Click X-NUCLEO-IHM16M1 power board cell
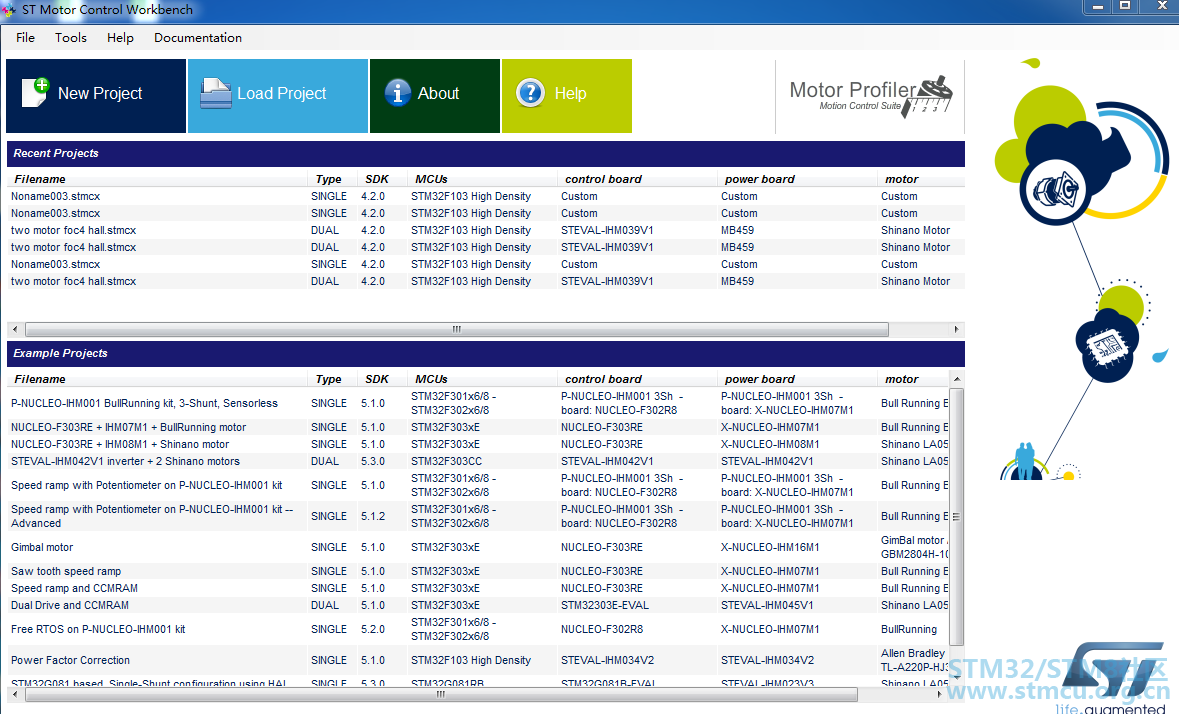This screenshot has width=1179, height=714. click(770, 547)
